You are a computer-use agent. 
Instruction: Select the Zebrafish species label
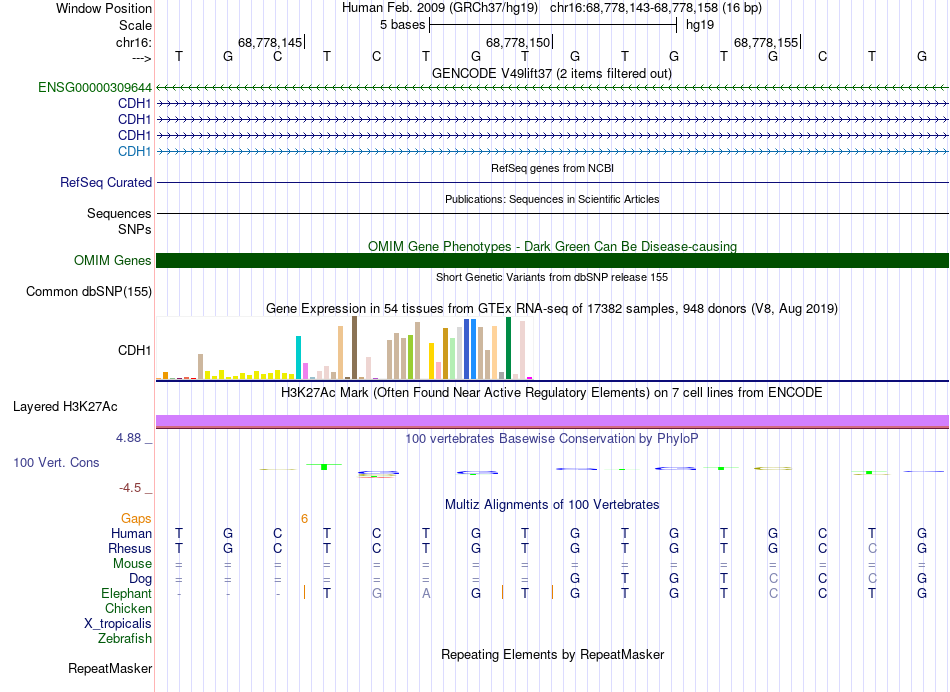(x=125, y=638)
